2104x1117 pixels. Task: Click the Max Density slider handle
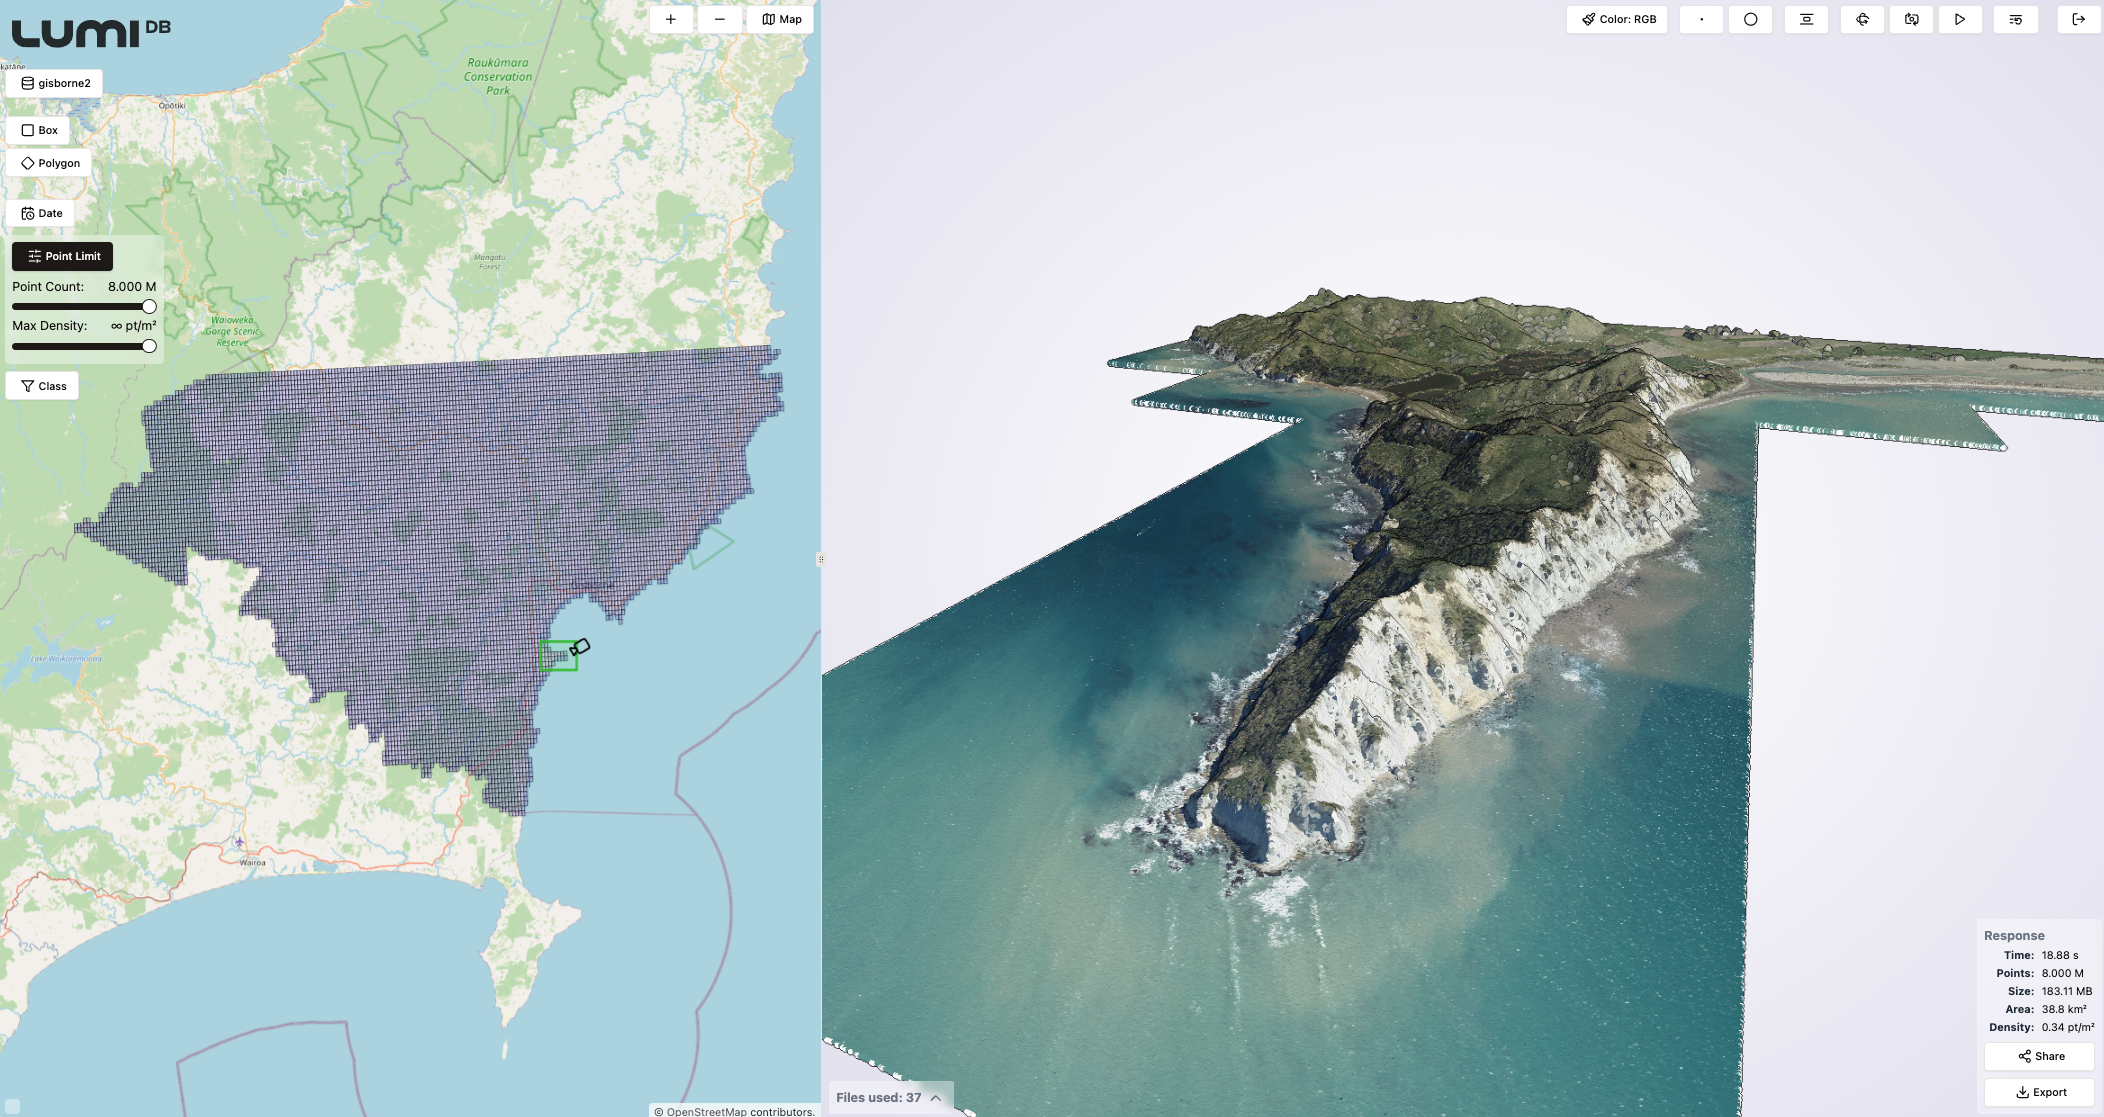click(x=149, y=347)
